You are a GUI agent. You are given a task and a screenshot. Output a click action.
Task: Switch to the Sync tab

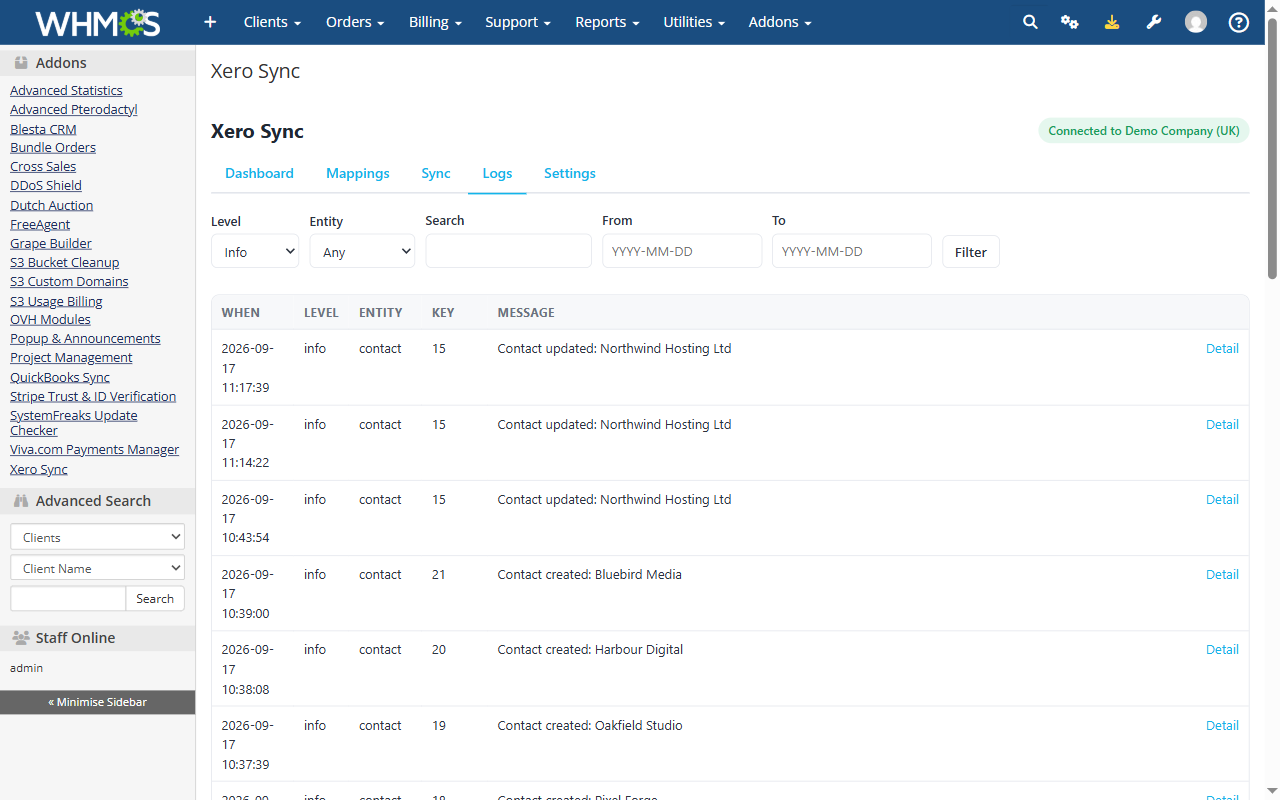coord(436,173)
